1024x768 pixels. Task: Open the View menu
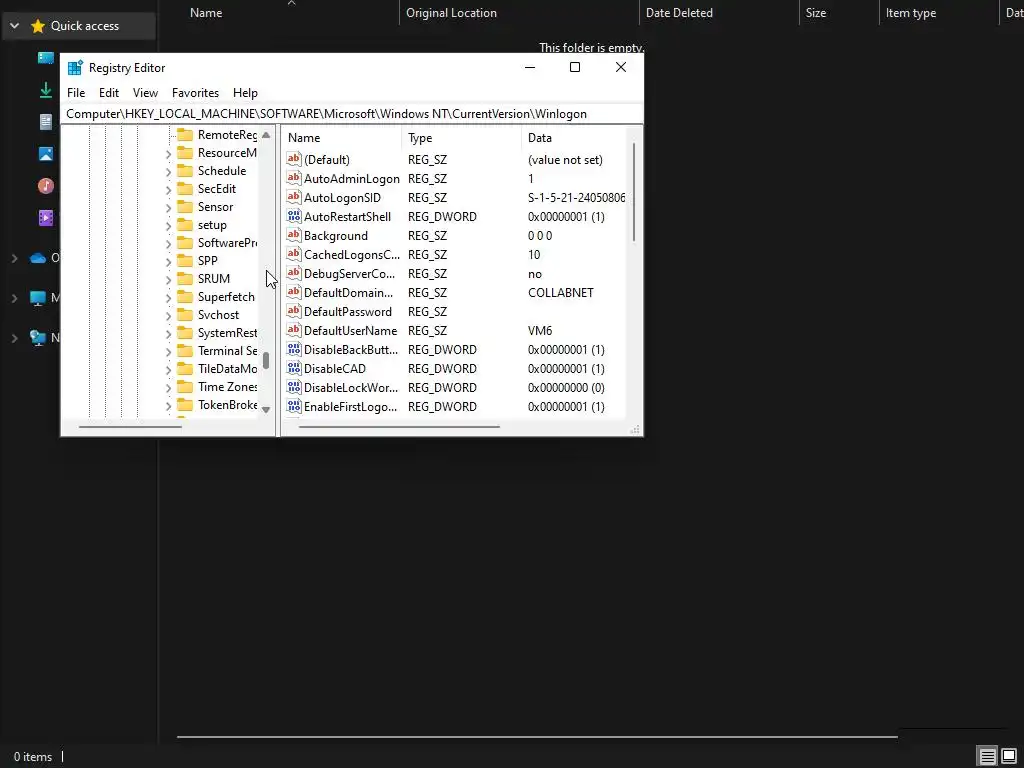click(145, 93)
